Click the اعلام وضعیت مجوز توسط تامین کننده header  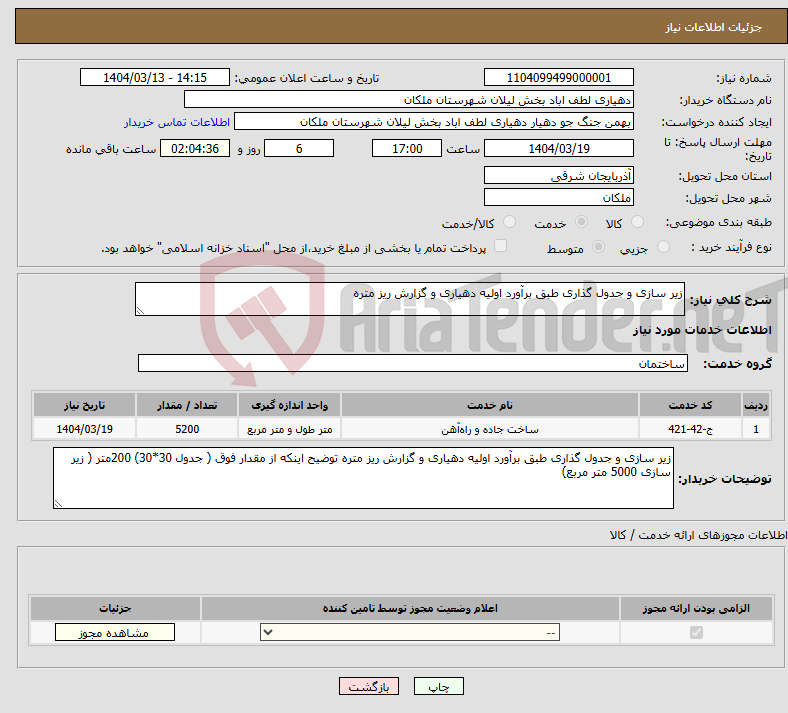(410, 608)
